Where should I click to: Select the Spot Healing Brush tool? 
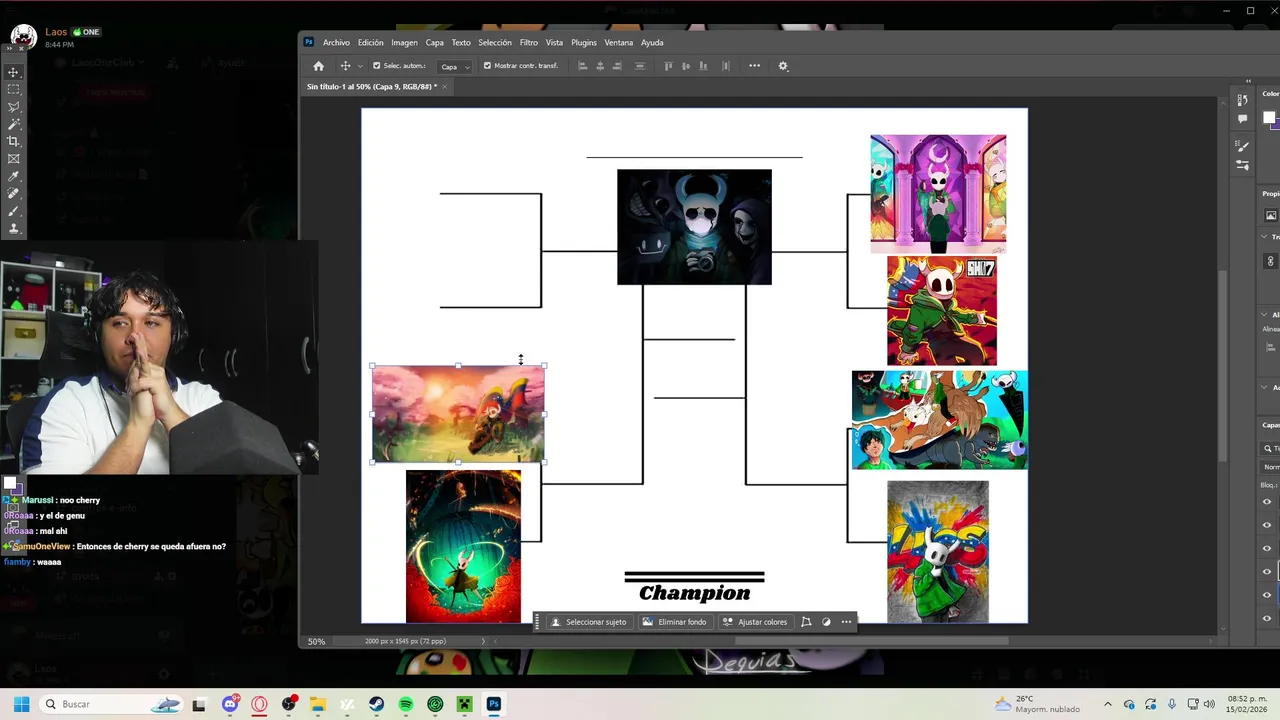tap(13, 194)
